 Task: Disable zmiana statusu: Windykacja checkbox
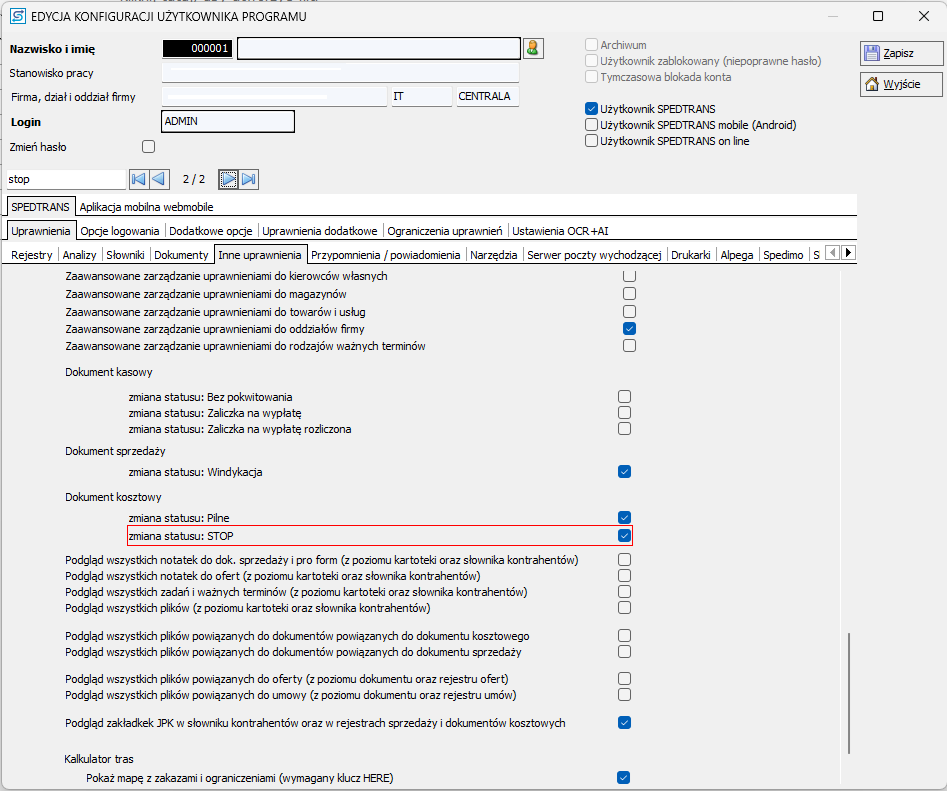(624, 471)
